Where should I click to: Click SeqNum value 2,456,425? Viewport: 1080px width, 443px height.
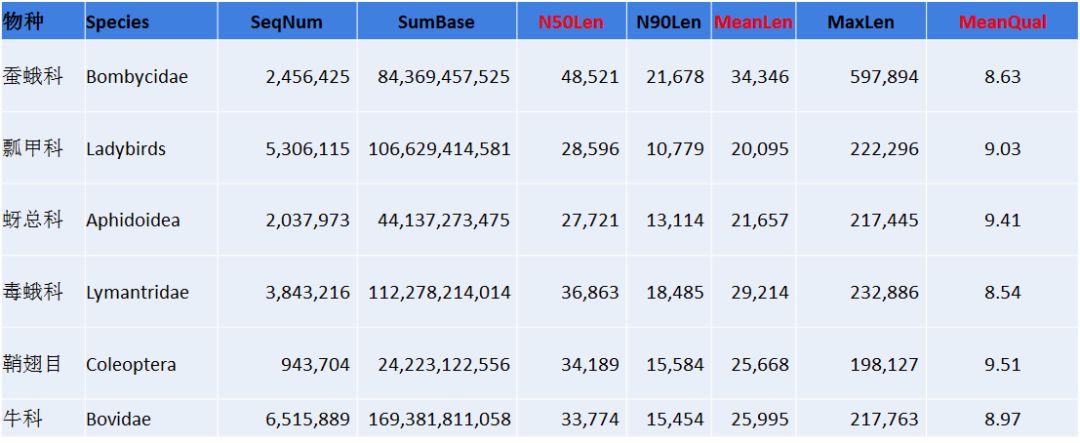tap(307, 77)
